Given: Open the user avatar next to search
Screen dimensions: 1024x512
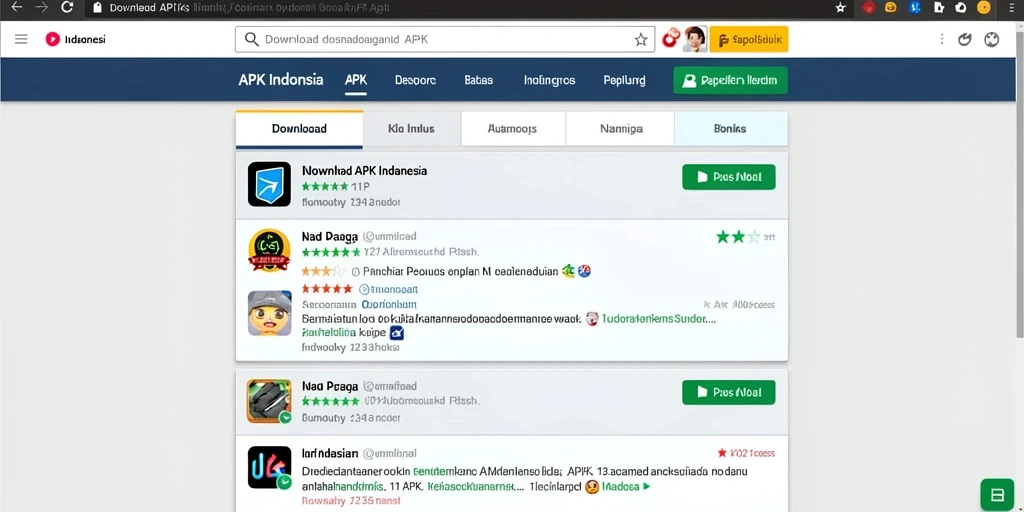Looking at the screenshot, I should [x=695, y=39].
